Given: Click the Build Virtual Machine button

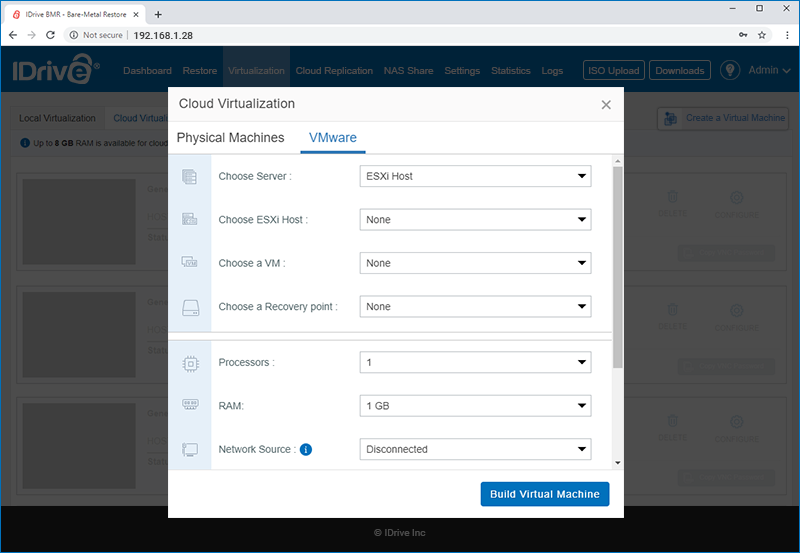Looking at the screenshot, I should pos(545,494).
